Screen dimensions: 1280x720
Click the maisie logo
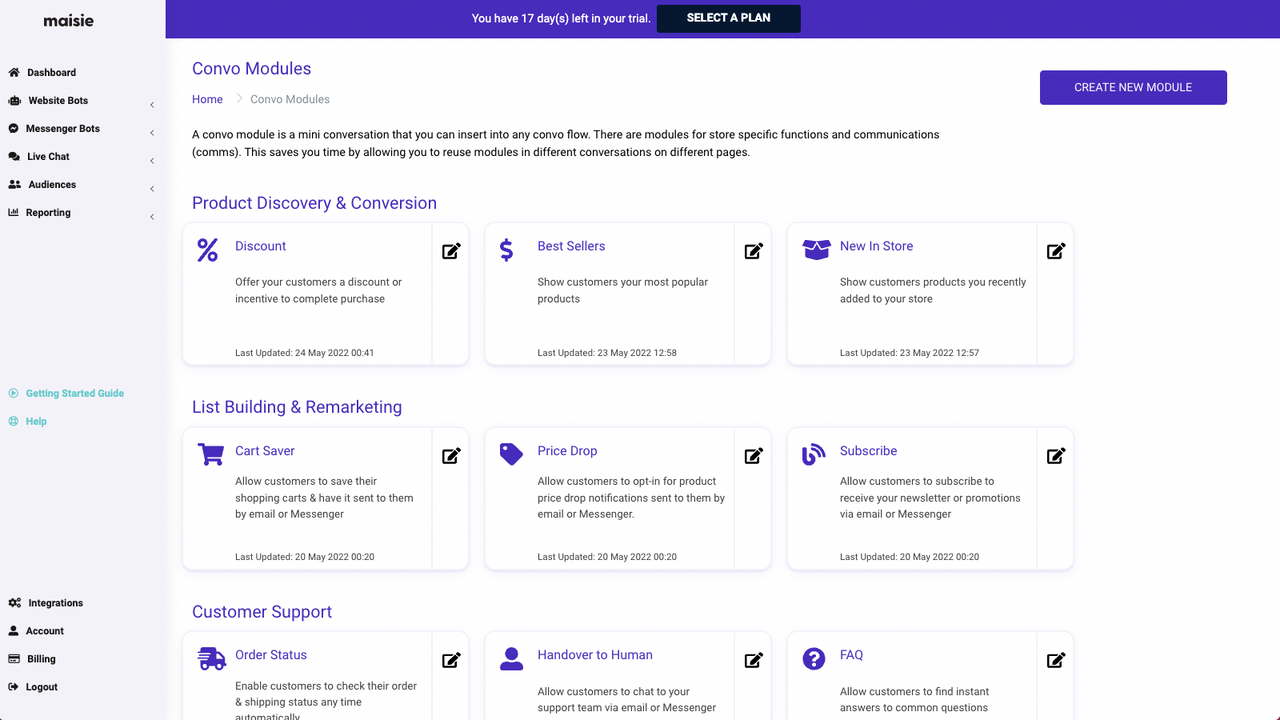point(68,20)
